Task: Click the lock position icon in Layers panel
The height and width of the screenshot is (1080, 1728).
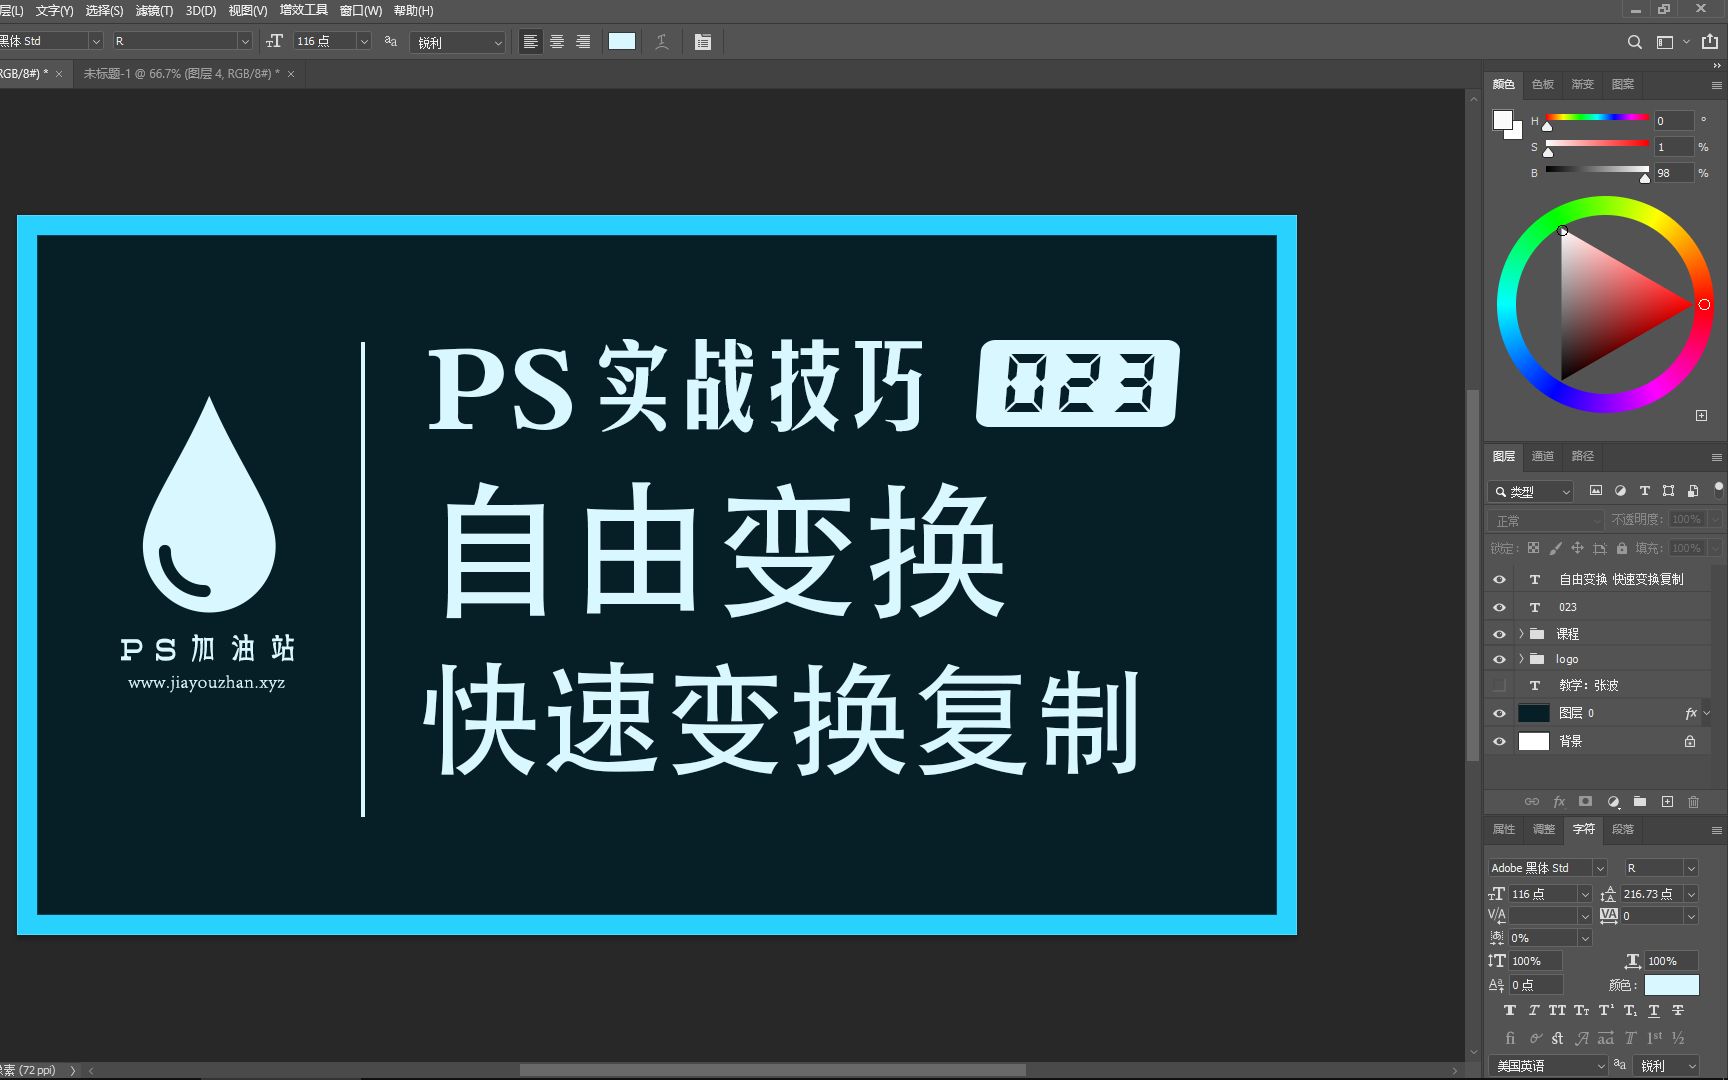Action: pyautogui.click(x=1577, y=548)
